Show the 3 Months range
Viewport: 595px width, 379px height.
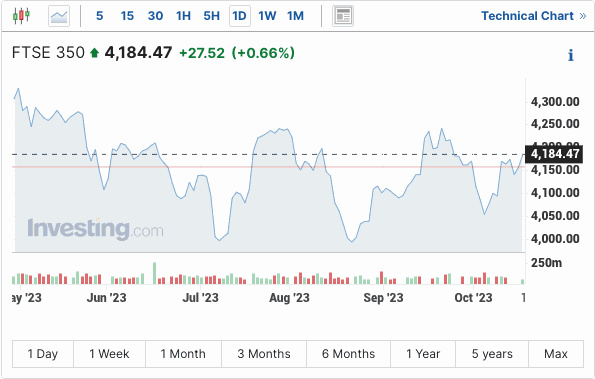click(264, 354)
